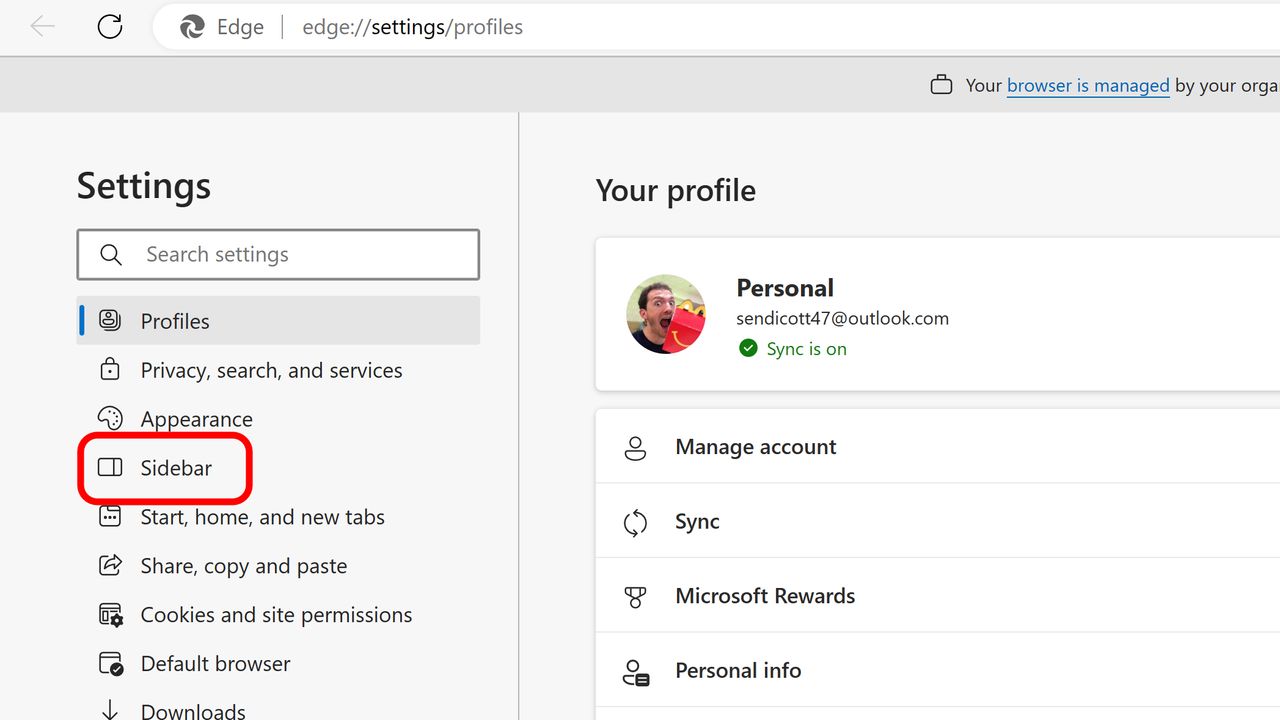This screenshot has height=720, width=1280.
Task: Click the Manage account person icon
Action: (x=635, y=447)
